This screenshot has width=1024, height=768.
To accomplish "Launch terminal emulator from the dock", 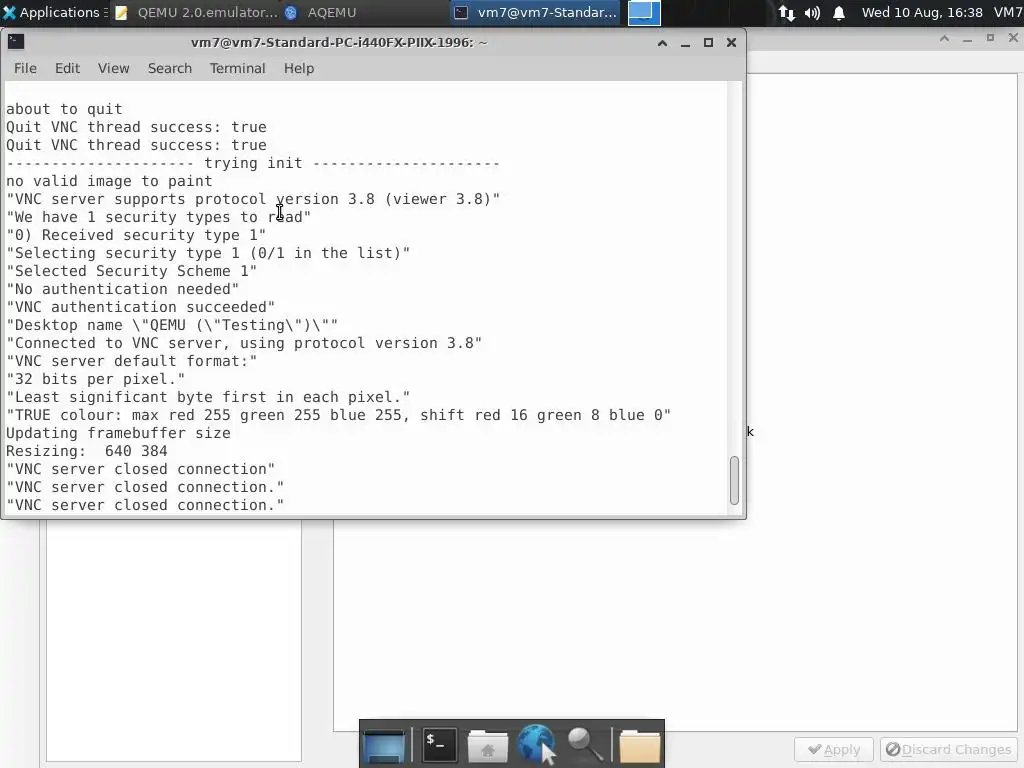I will (439, 744).
